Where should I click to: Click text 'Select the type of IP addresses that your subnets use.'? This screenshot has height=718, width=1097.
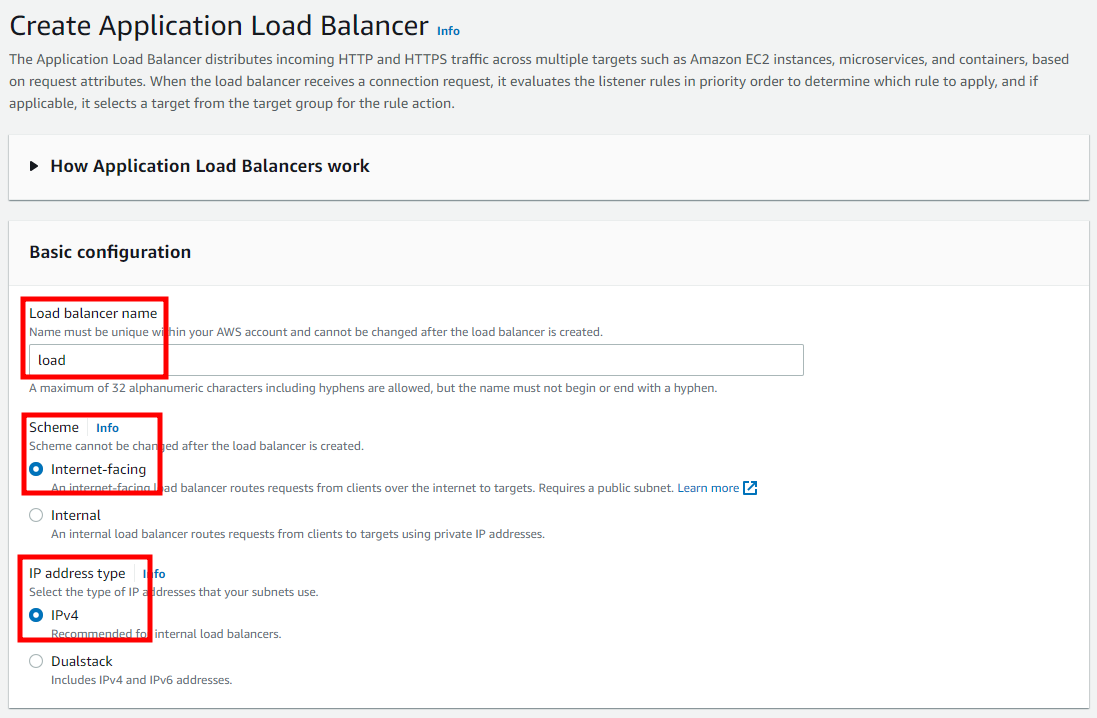coord(174,592)
